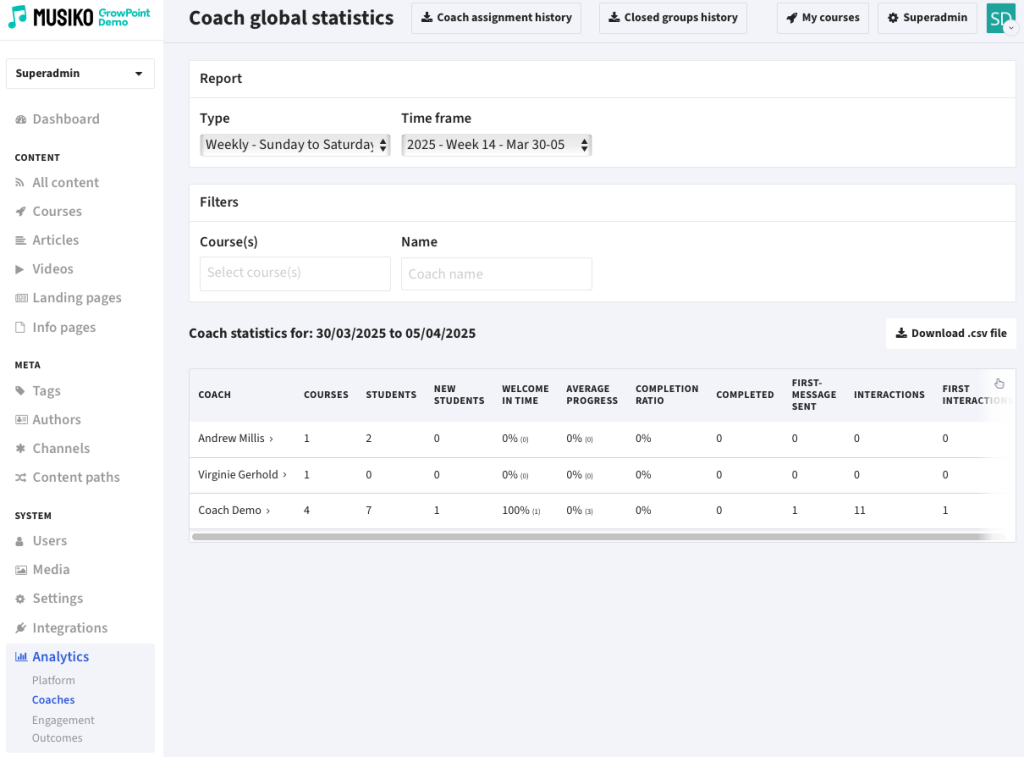Open Courses in the sidebar
The height and width of the screenshot is (757, 1024).
tap(57, 212)
